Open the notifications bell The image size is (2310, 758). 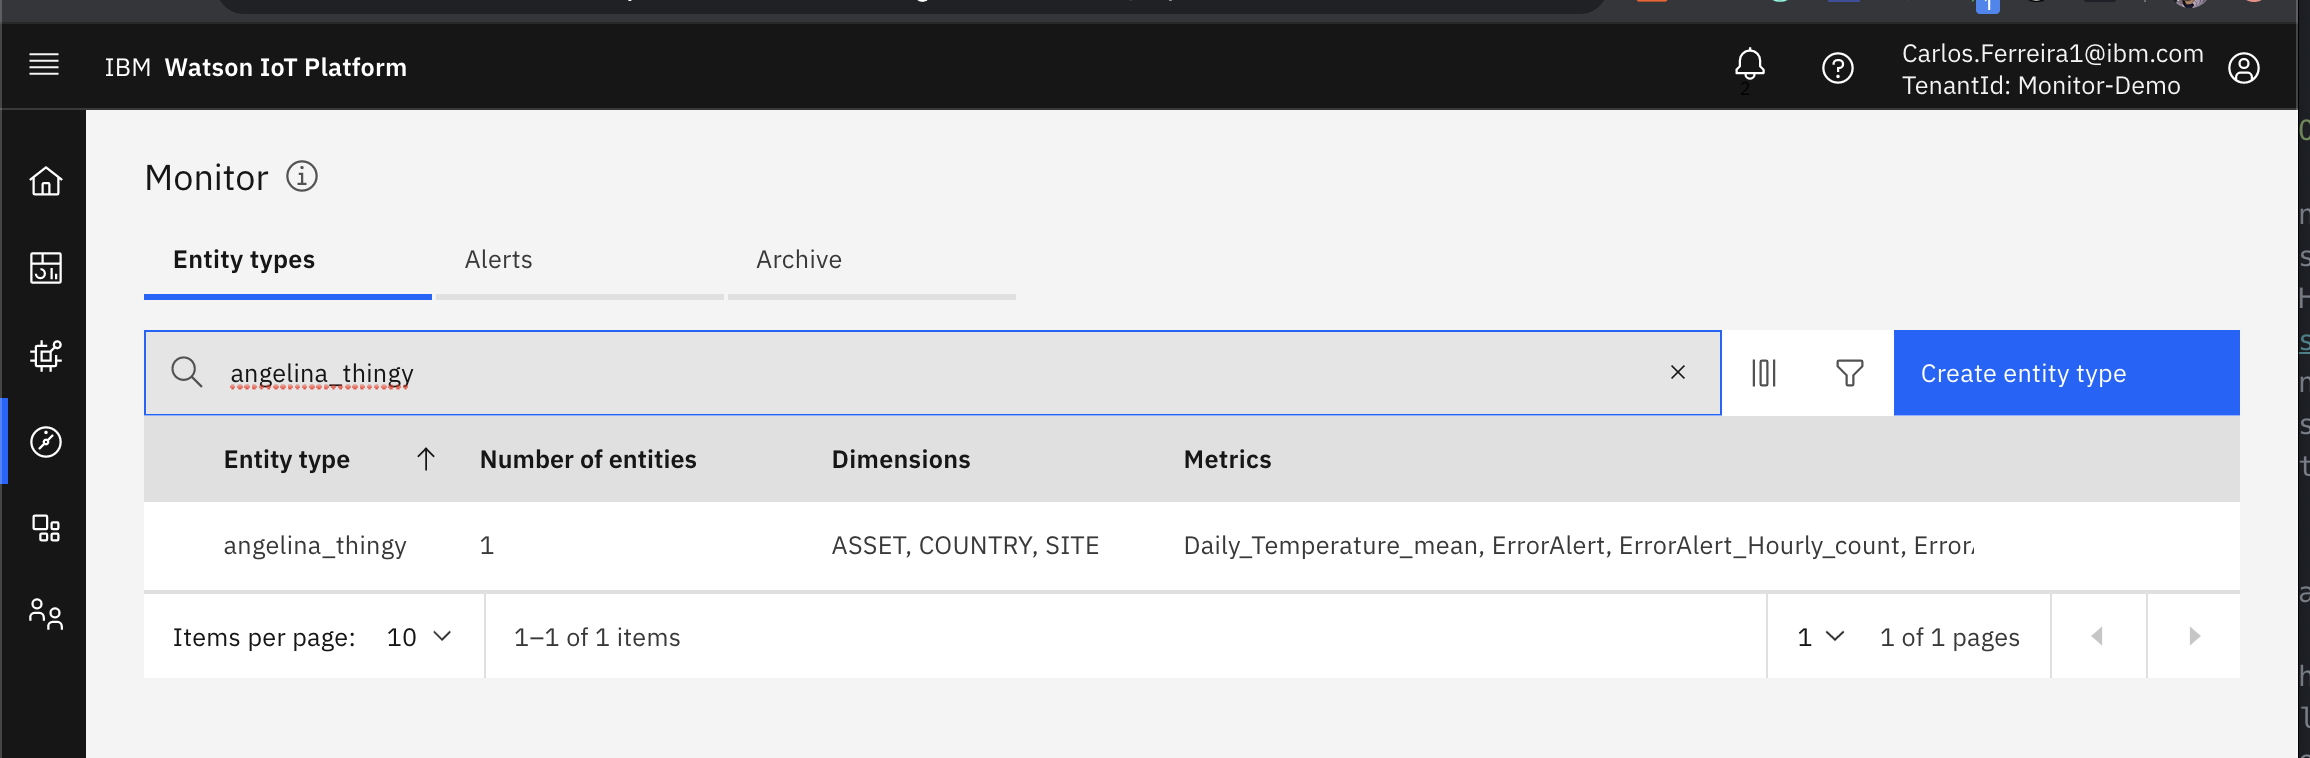(1749, 66)
